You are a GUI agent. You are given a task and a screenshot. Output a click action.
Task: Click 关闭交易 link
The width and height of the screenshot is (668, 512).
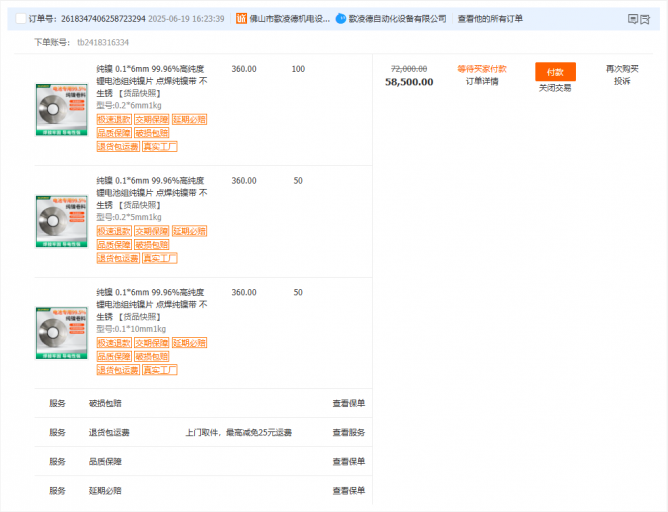pos(555,88)
